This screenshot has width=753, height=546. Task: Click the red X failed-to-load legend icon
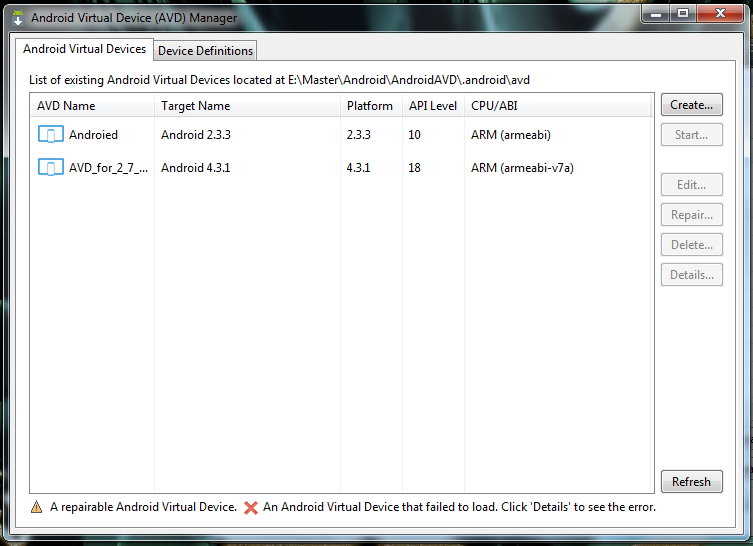click(x=251, y=508)
